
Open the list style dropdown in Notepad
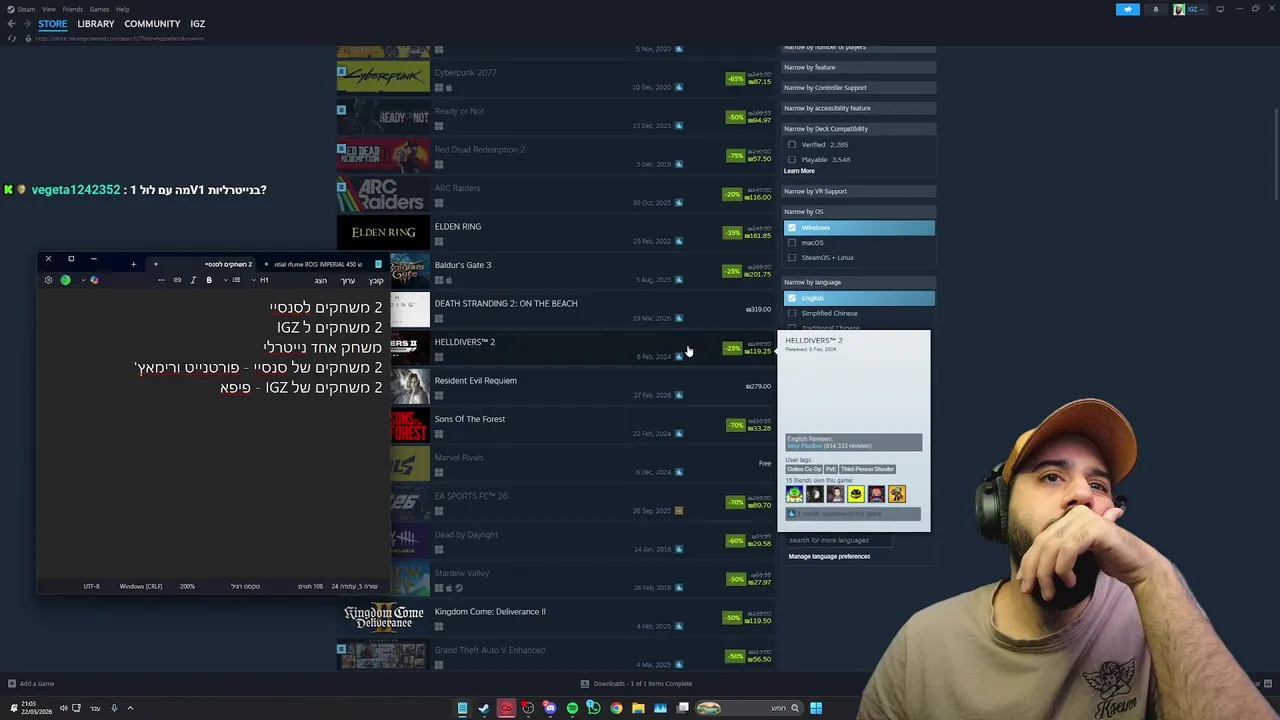(x=233, y=280)
